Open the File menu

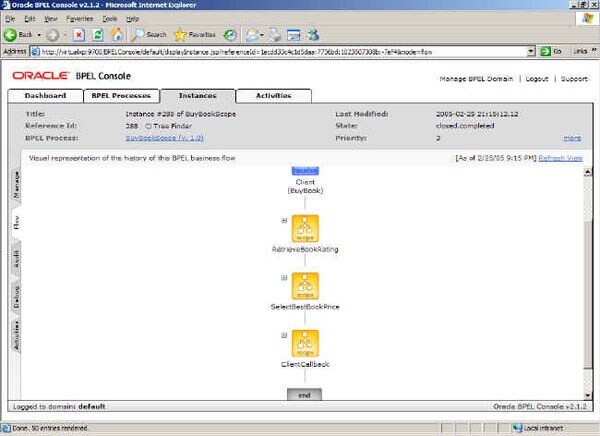(10, 19)
